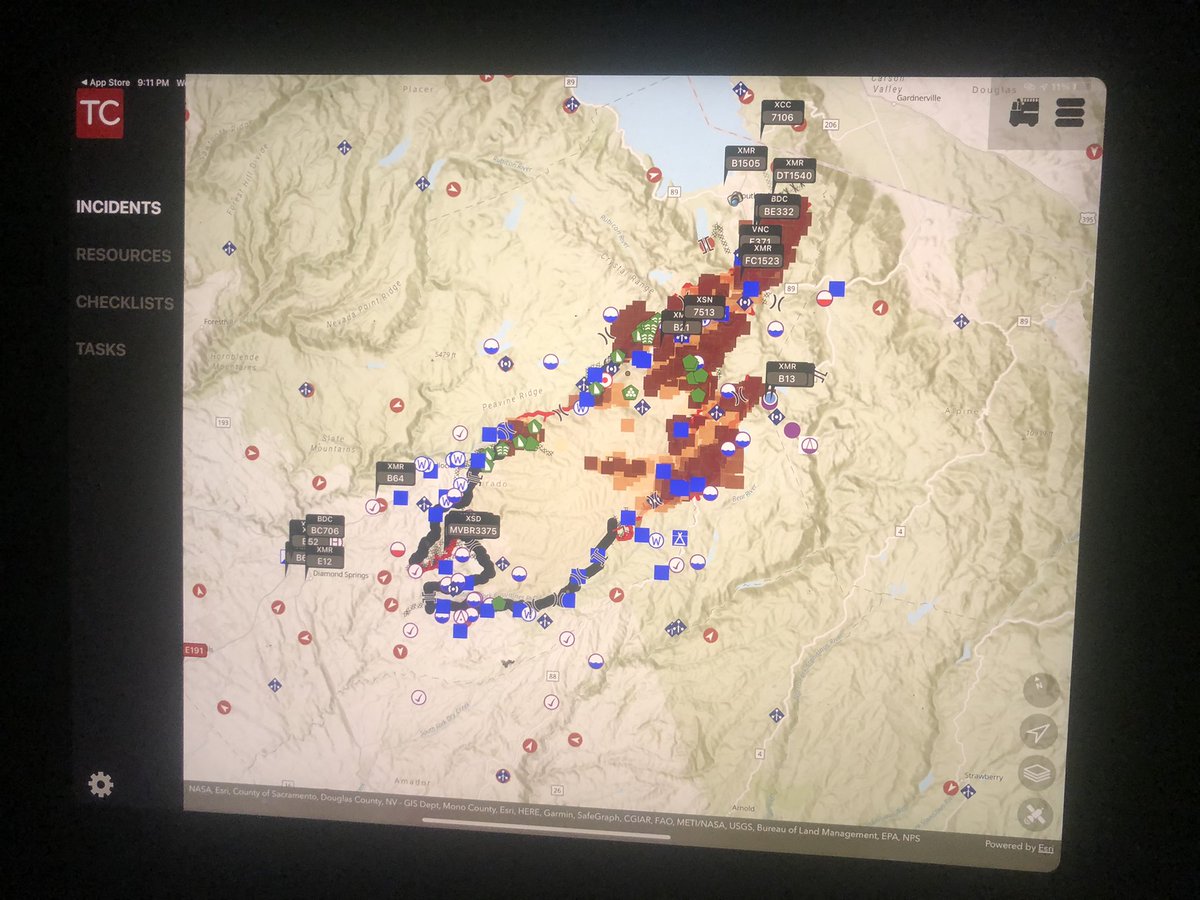1200x900 pixels.
Task: Open the INCIDENTS section in the sidebar
Action: click(x=118, y=208)
